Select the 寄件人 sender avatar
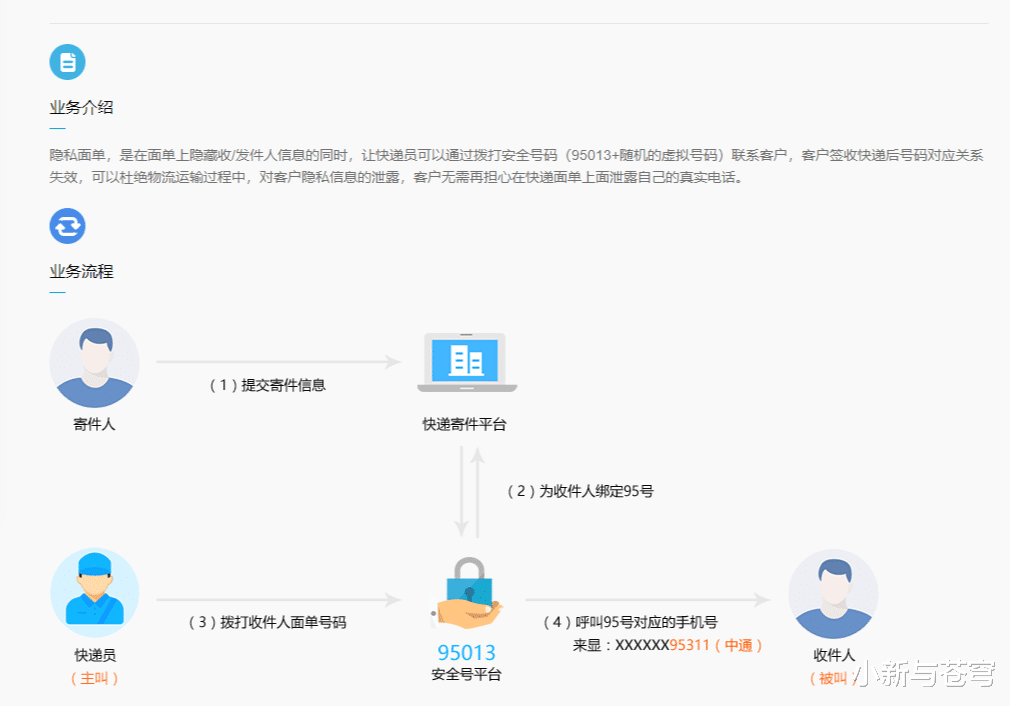Image resolution: width=1011 pixels, height=706 pixels. 95,363
